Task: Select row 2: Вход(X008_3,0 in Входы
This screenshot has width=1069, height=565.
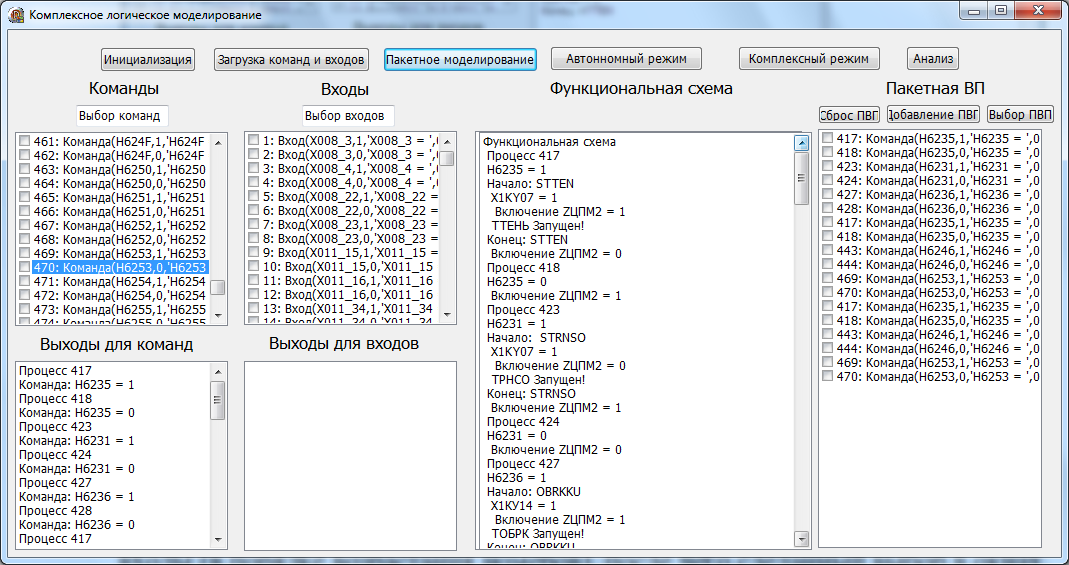Action: (x=349, y=154)
